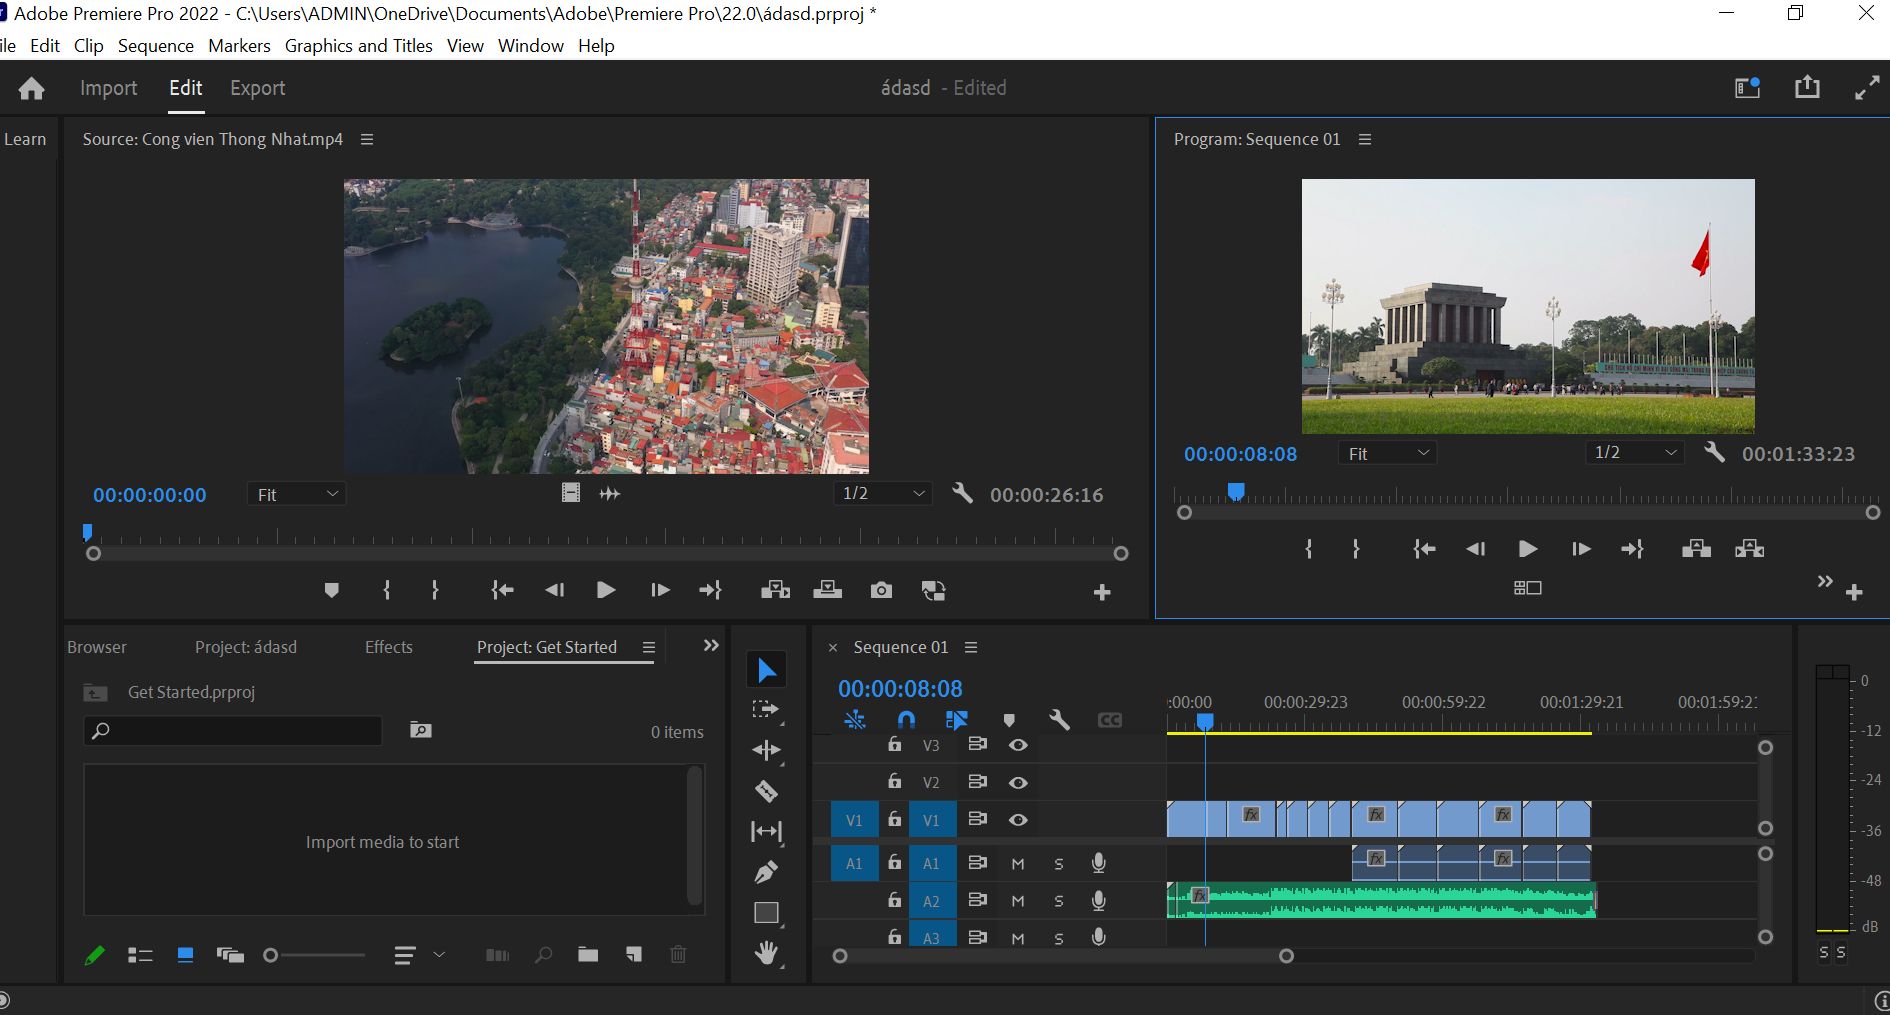This screenshot has height=1015, width=1890.
Task: Switch to Project: ádasd tab
Action: [246, 647]
